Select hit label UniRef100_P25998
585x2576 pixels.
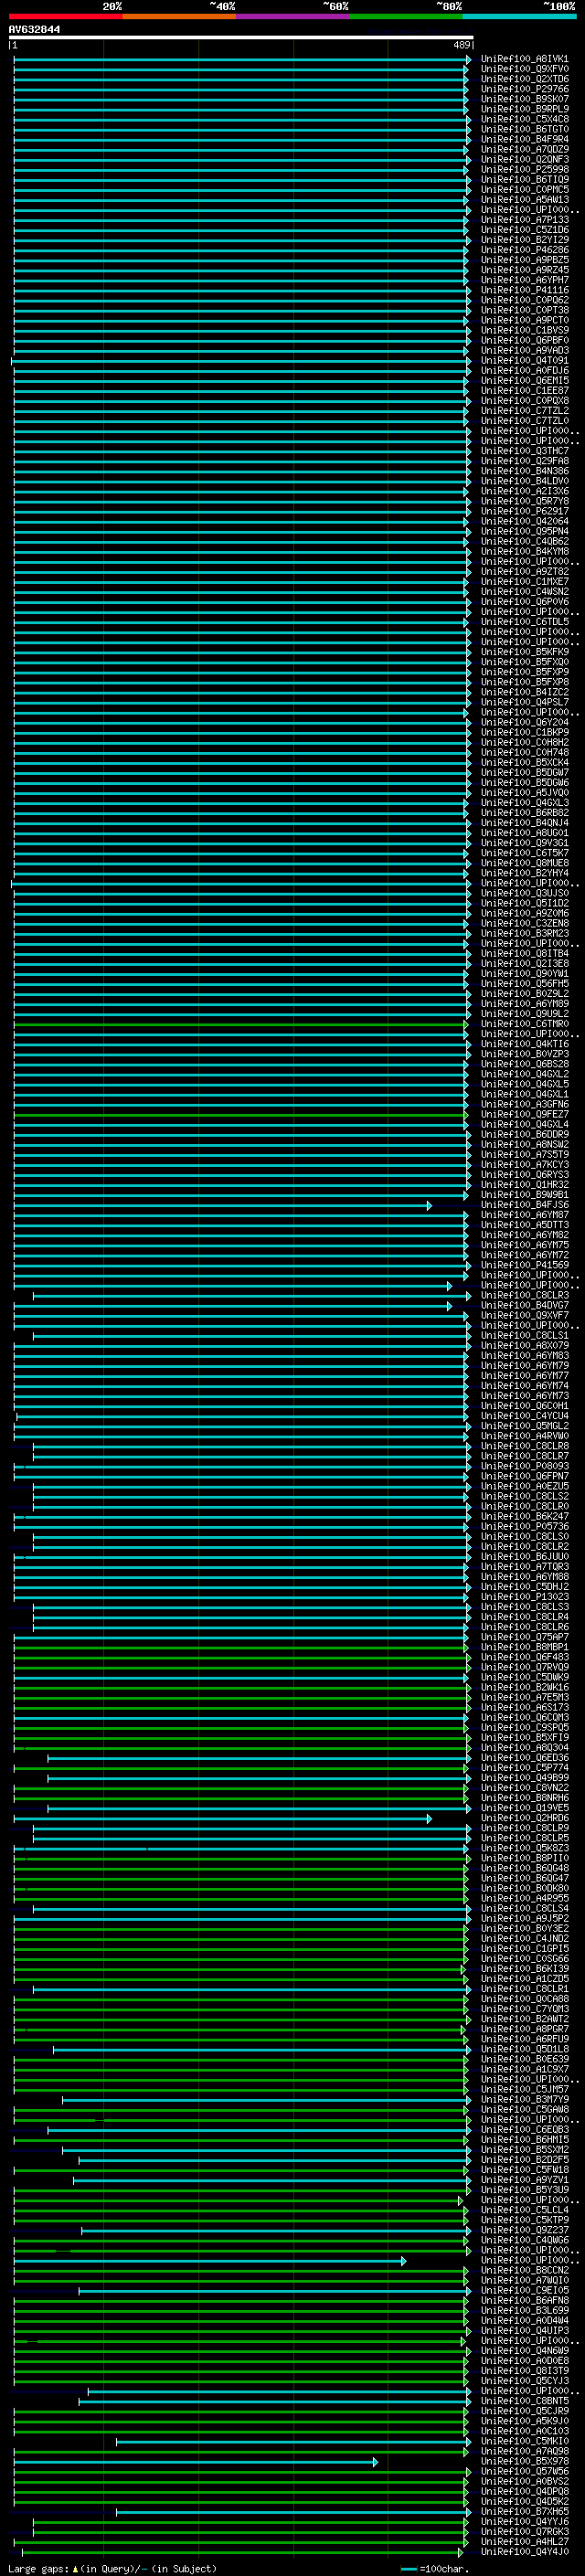524,169
